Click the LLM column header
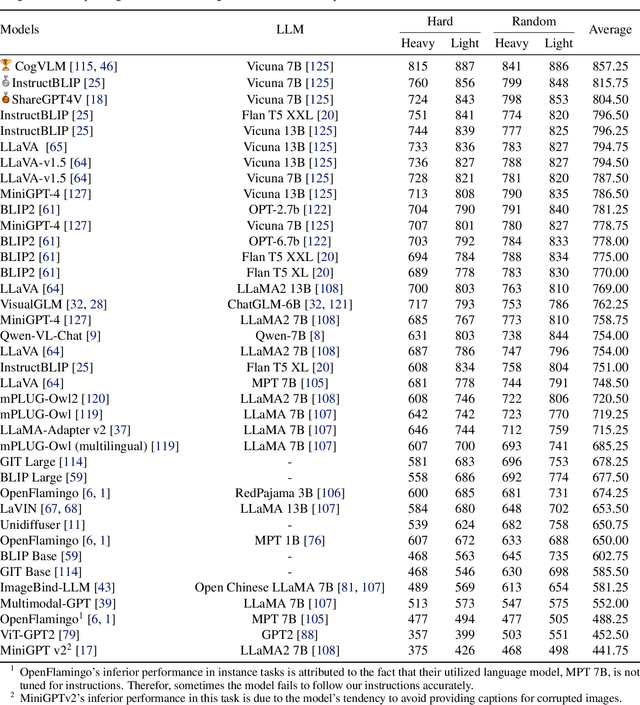This screenshot has width=640, height=705. click(290, 30)
